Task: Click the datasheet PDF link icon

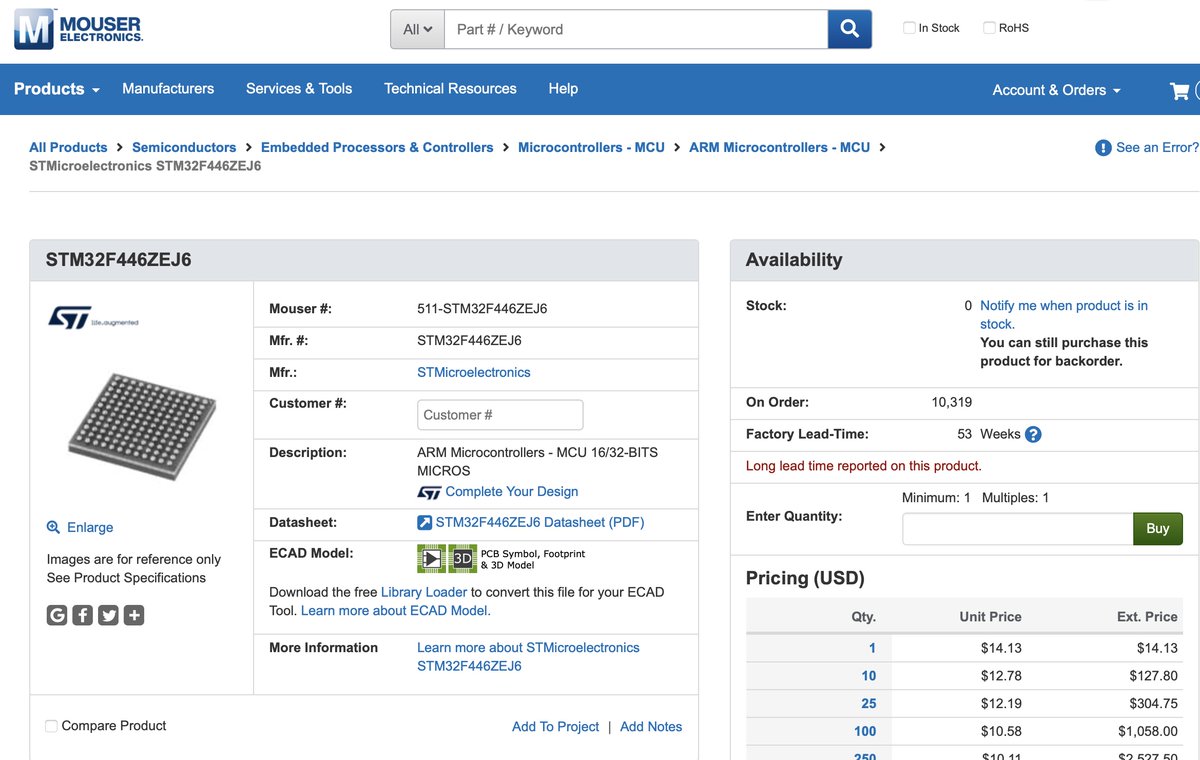Action: pos(424,522)
